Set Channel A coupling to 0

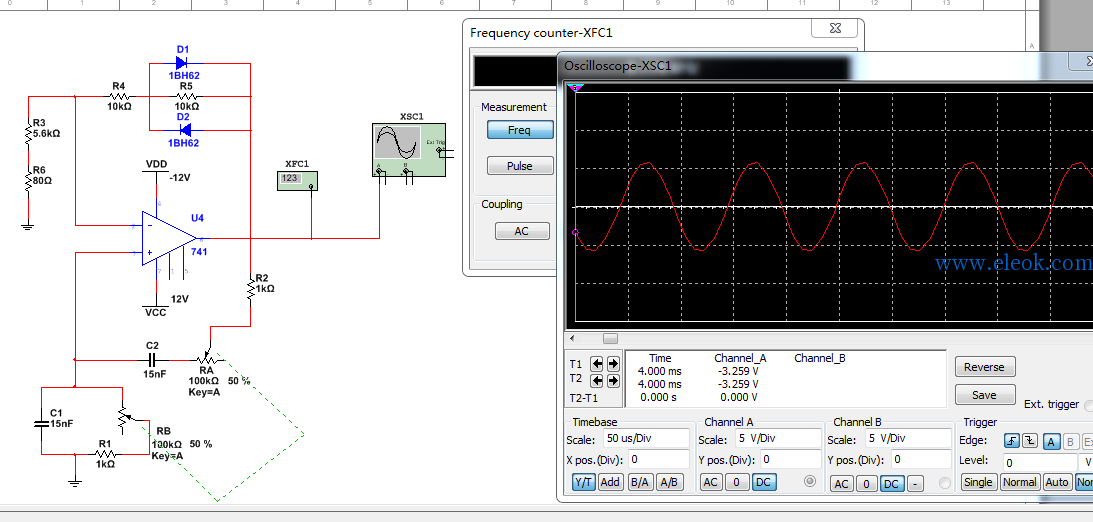pos(737,482)
